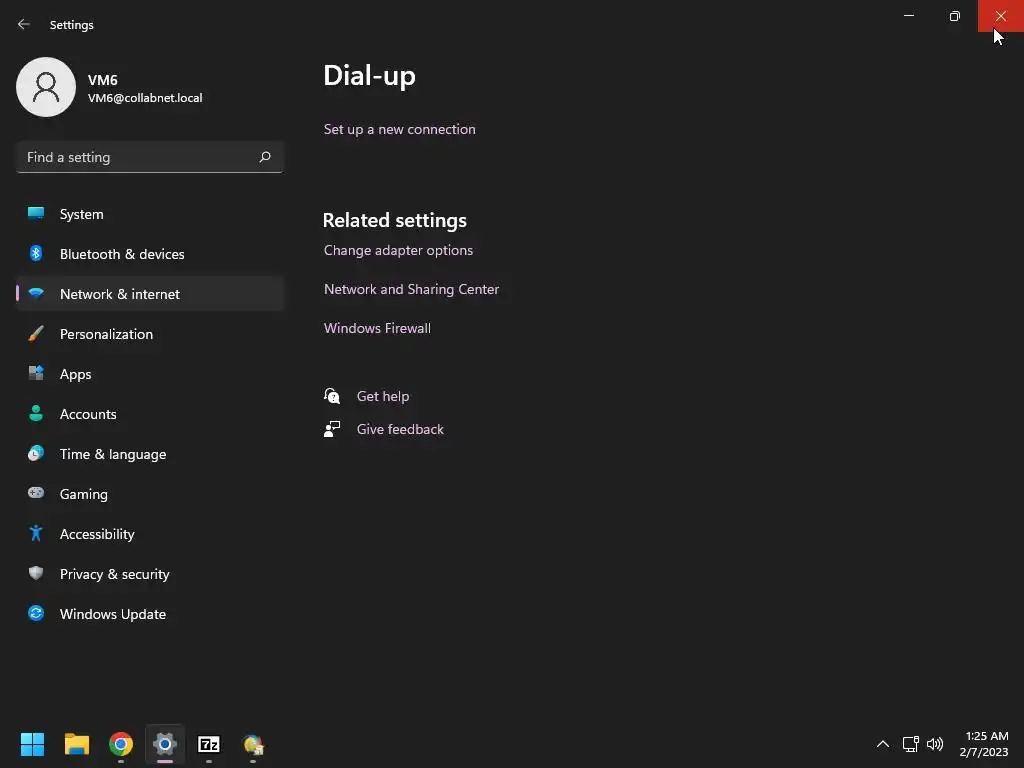
Task: Open Network and Sharing Center link
Action: 411,289
